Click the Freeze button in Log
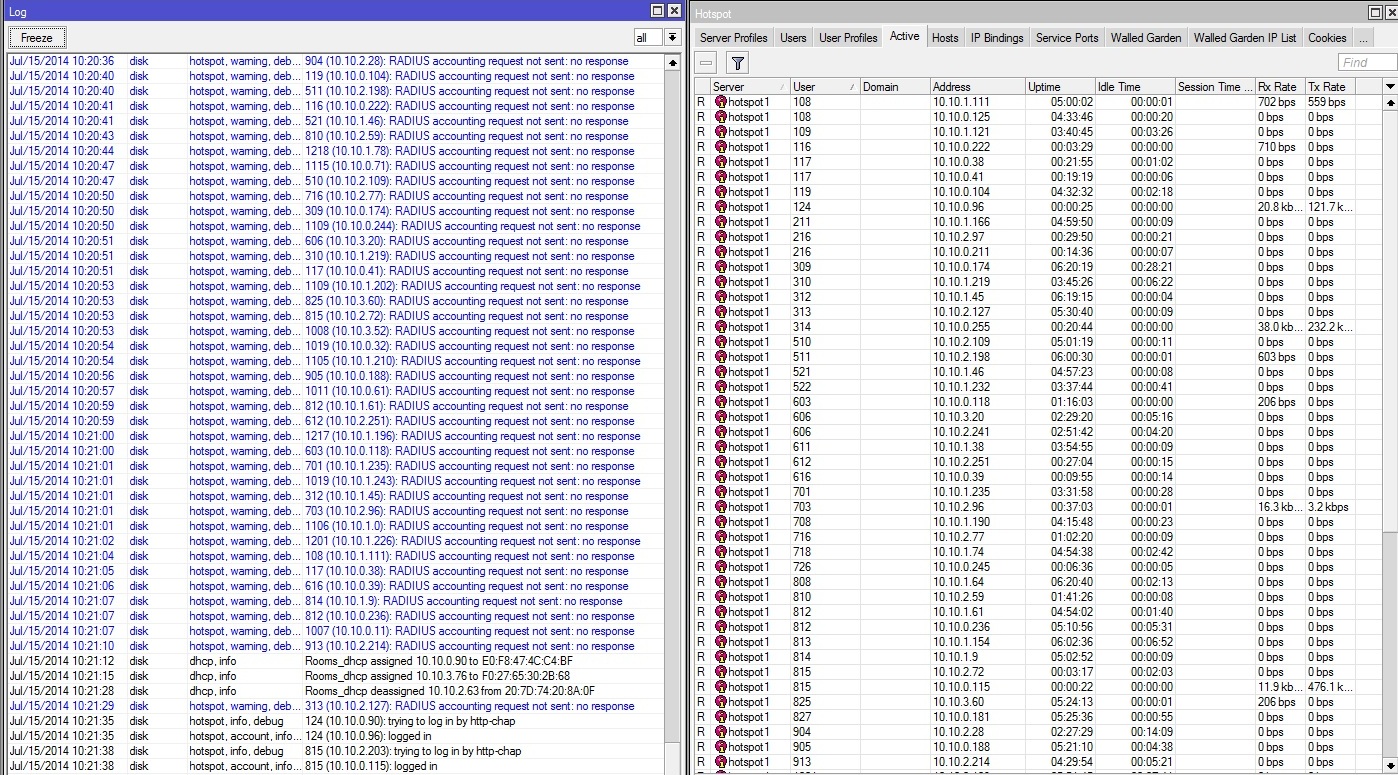Screen dimensions: 1398x775 (37, 38)
